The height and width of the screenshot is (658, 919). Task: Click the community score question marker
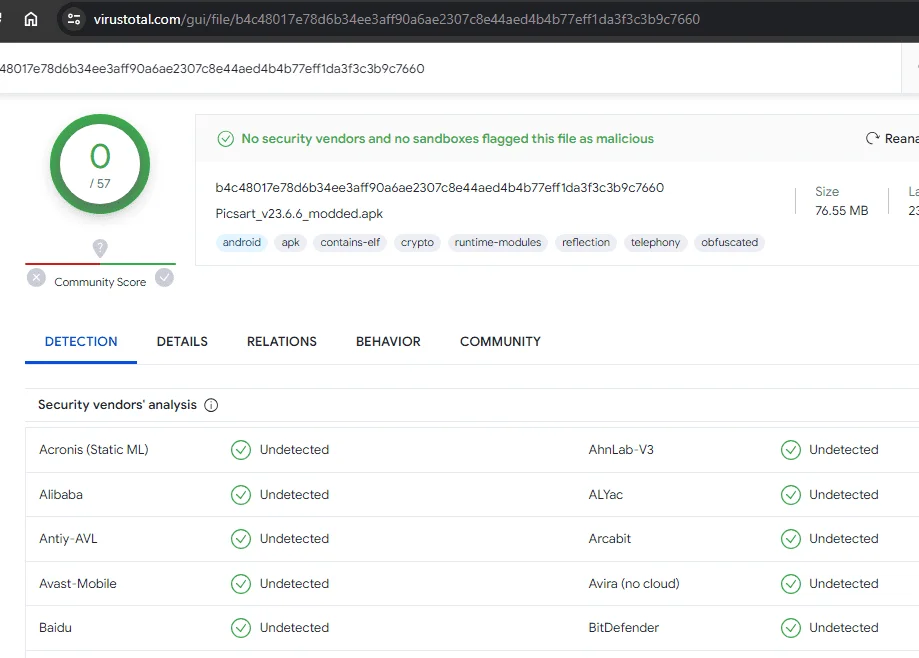(x=100, y=248)
